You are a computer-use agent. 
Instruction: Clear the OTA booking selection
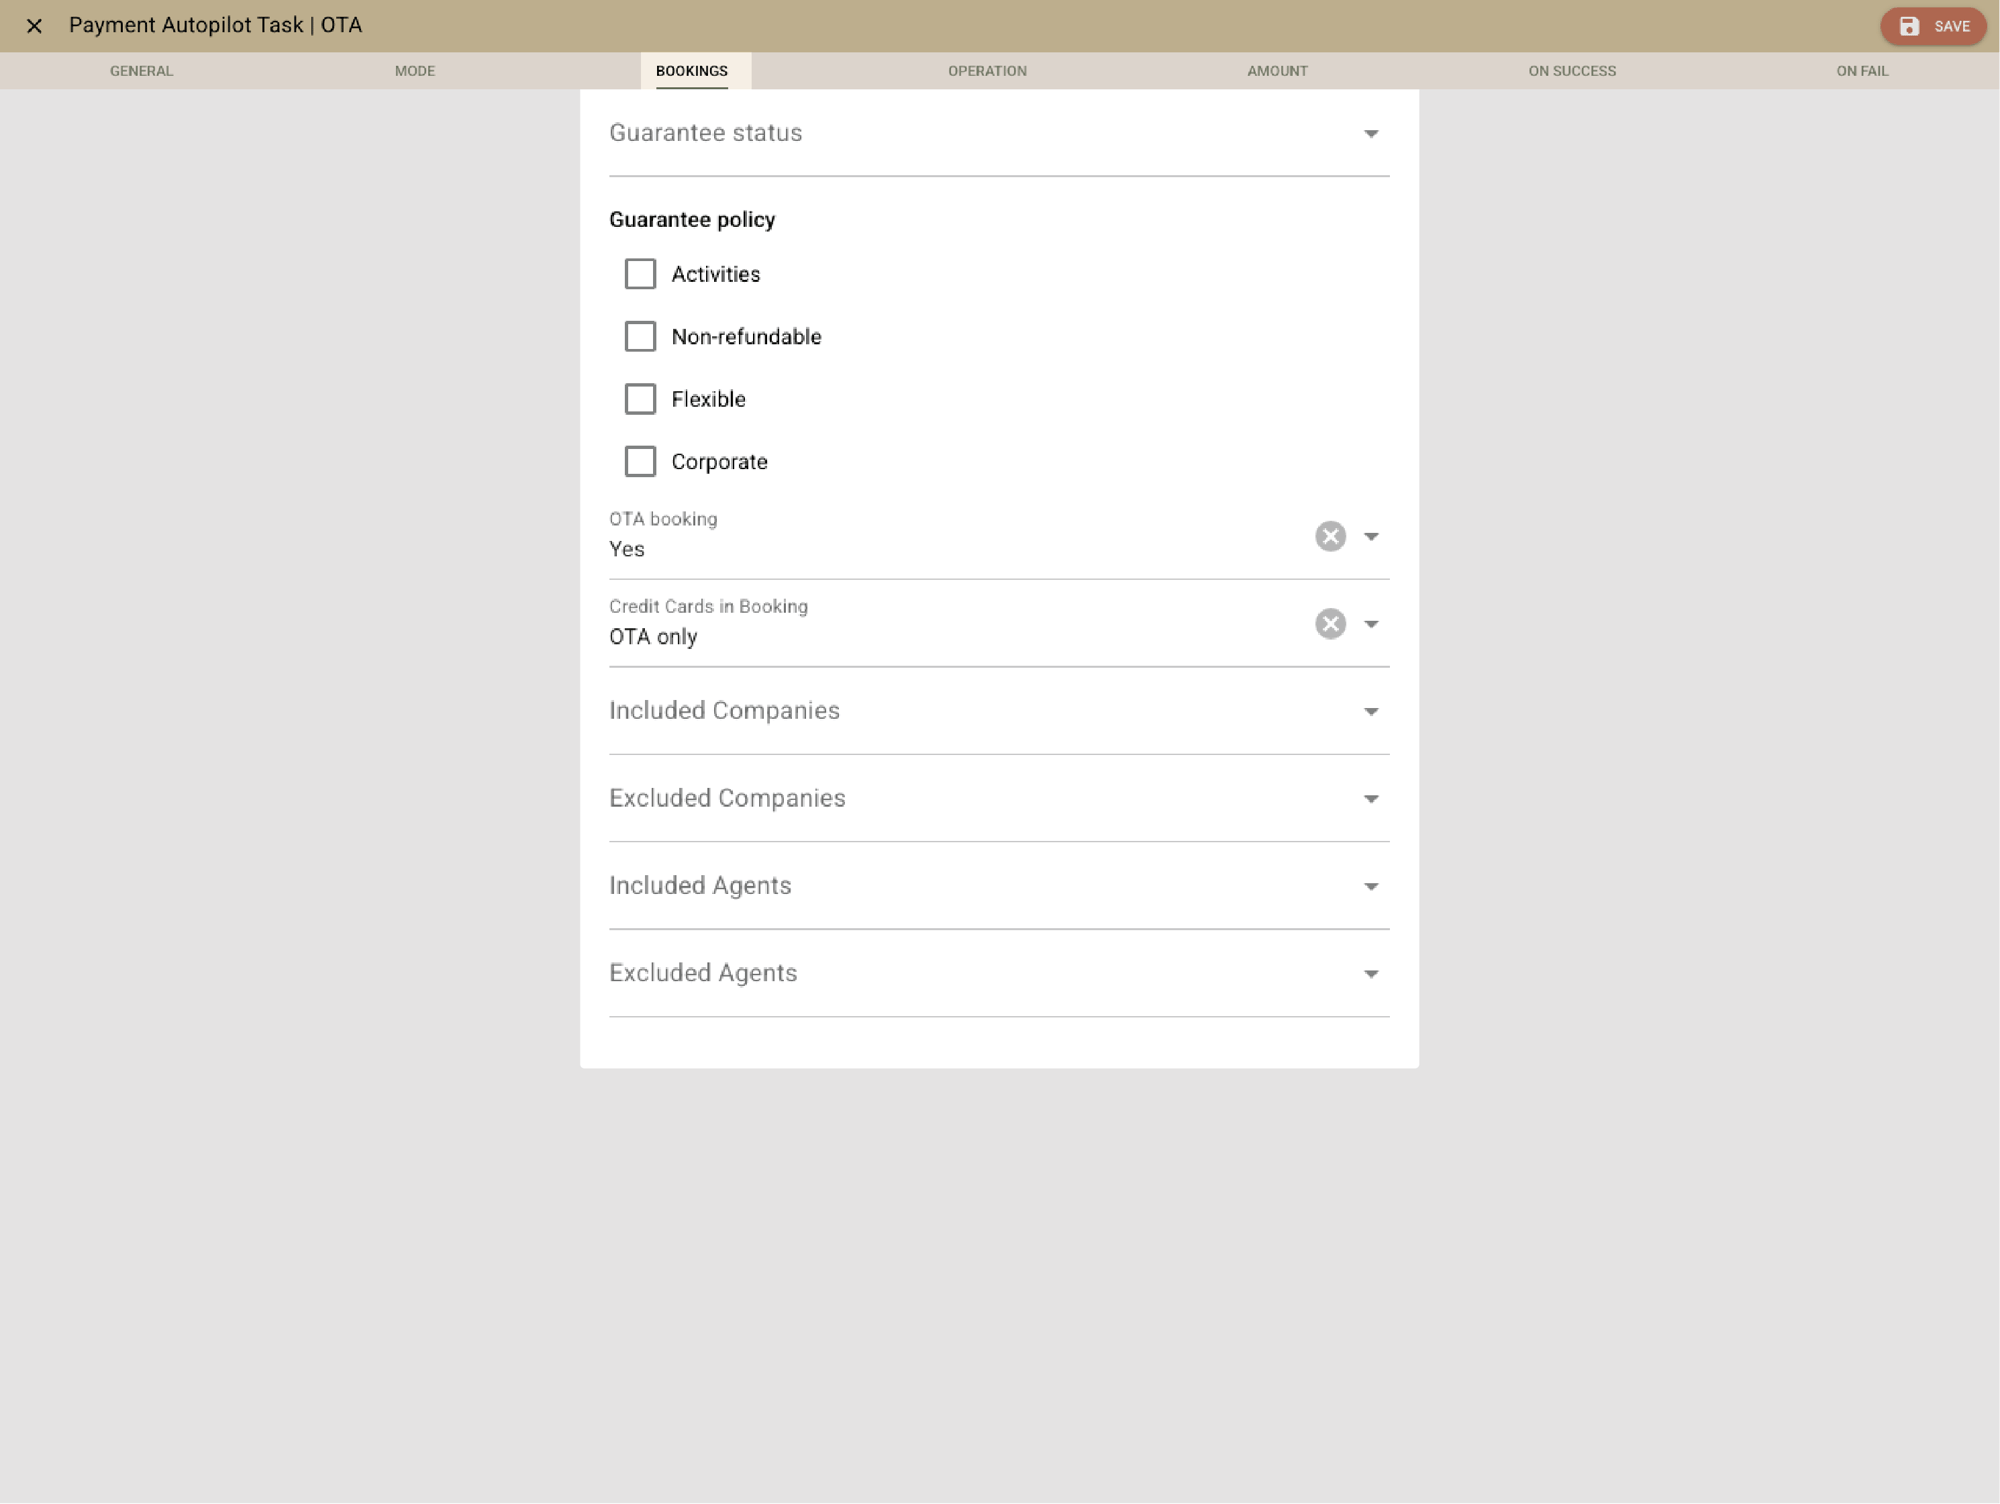click(1330, 536)
